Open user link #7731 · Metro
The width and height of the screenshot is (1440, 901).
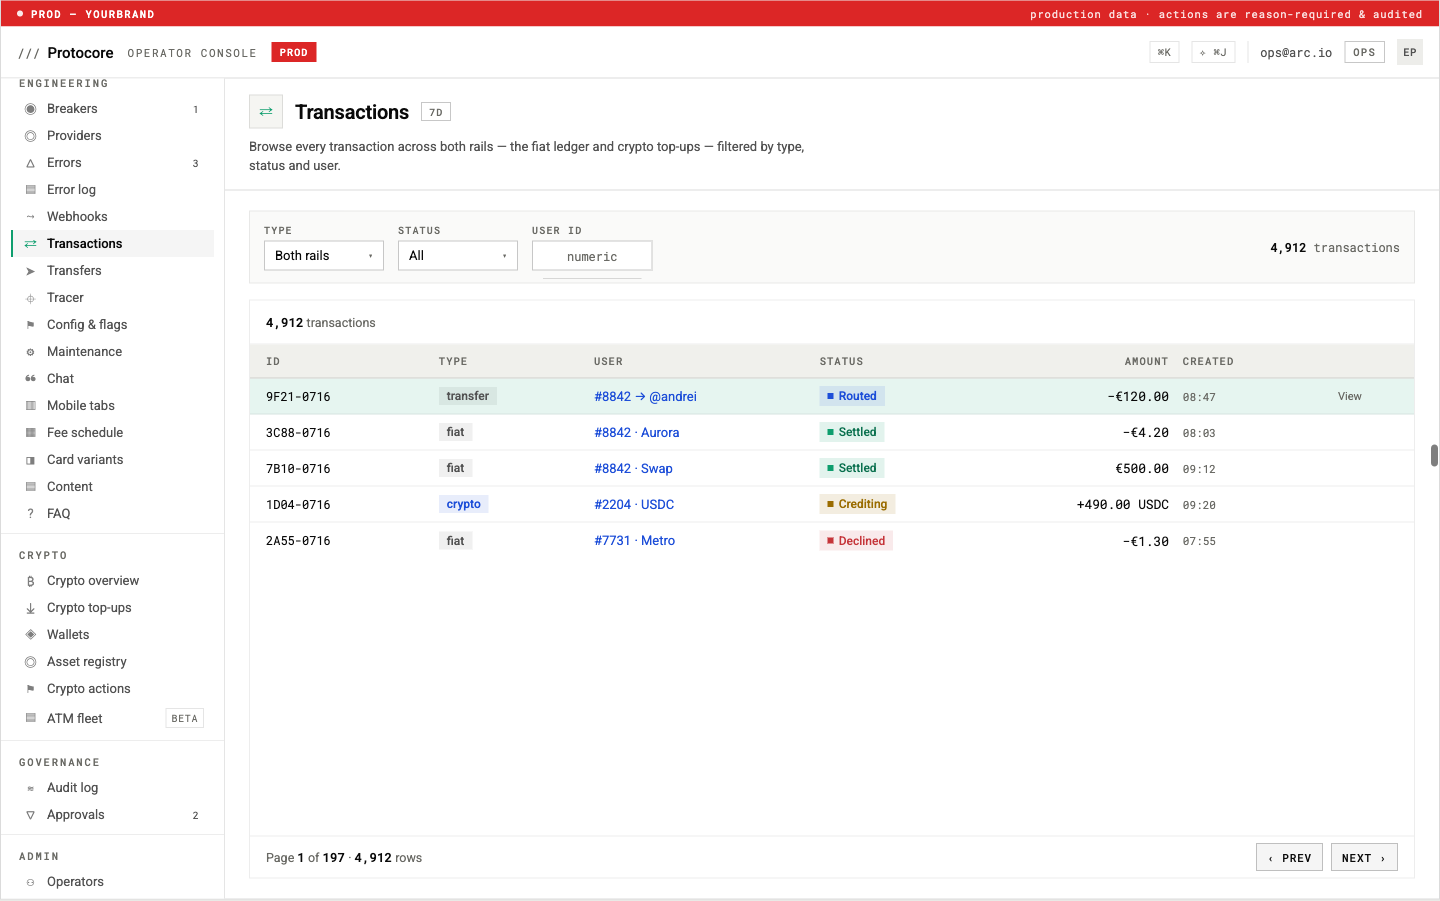pyautogui.click(x=635, y=541)
